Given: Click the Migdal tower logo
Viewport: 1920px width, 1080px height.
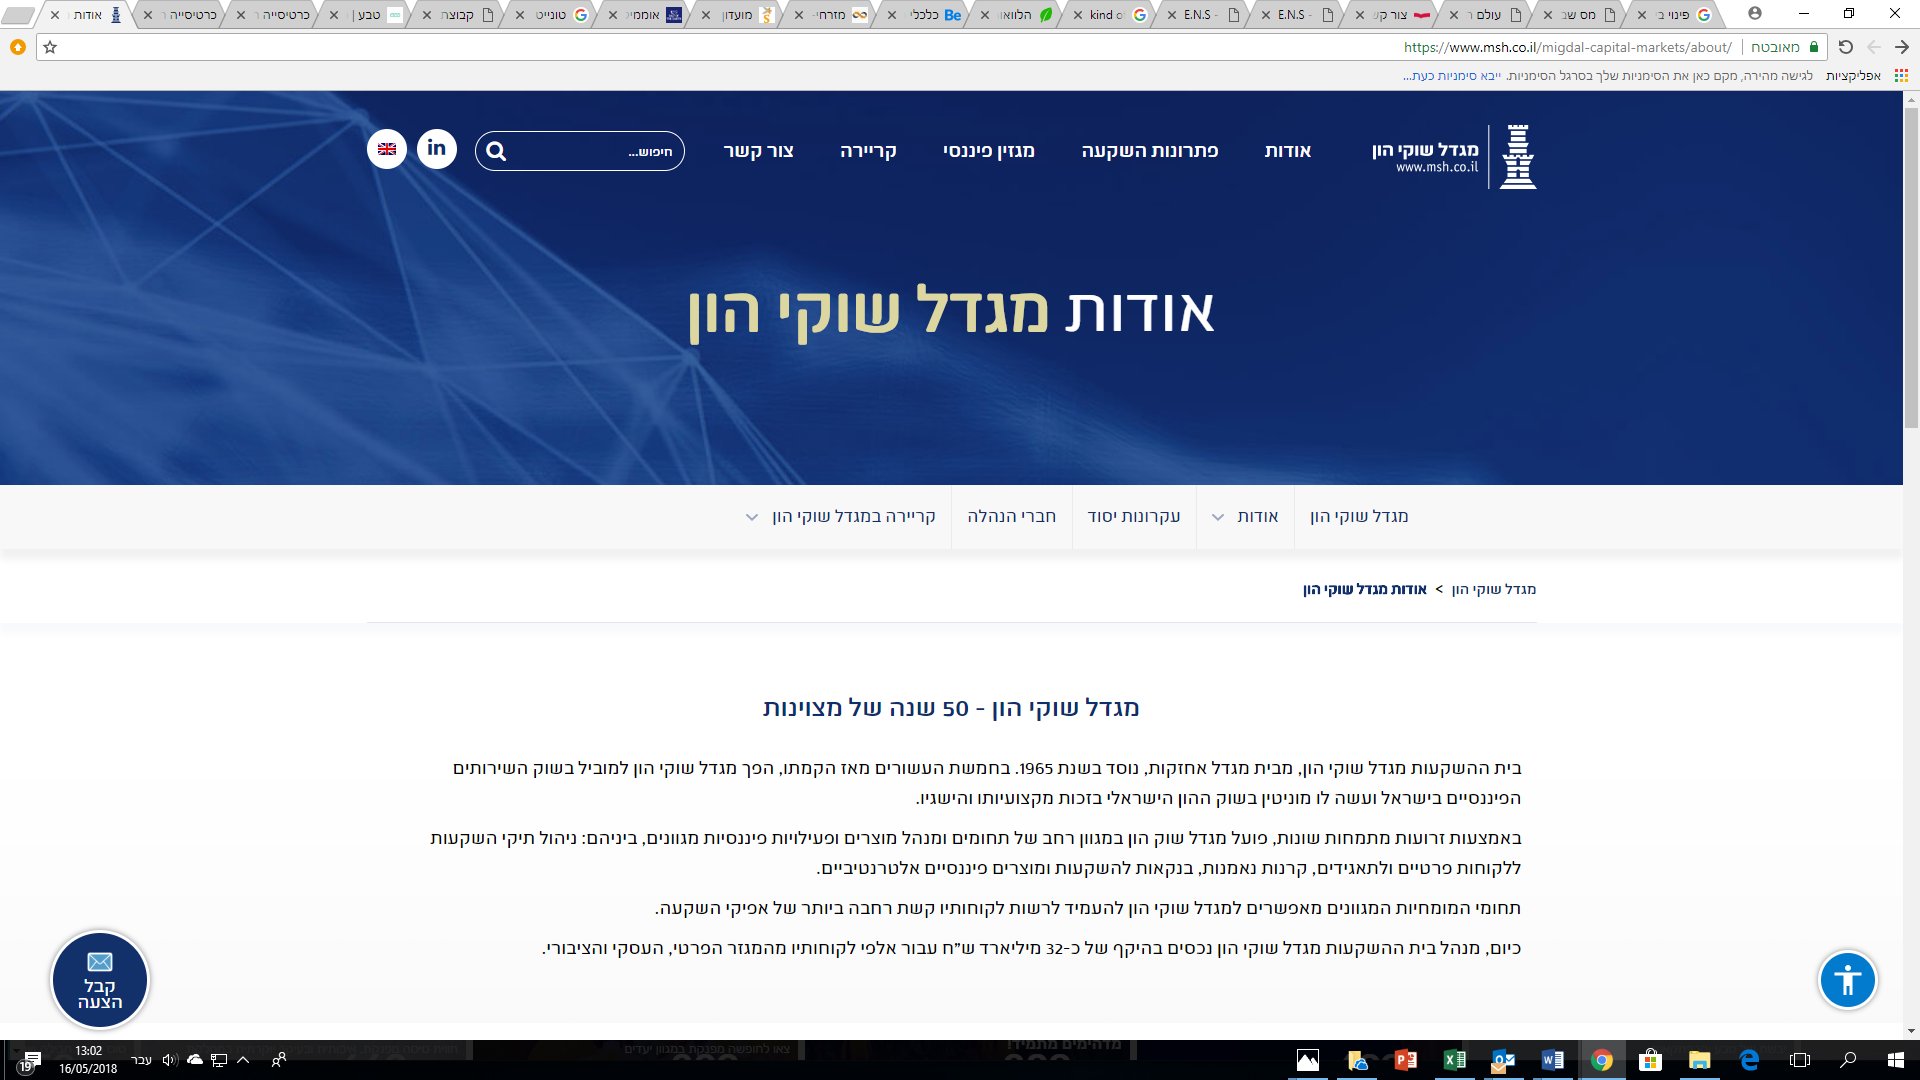Looking at the screenshot, I should [x=1517, y=157].
